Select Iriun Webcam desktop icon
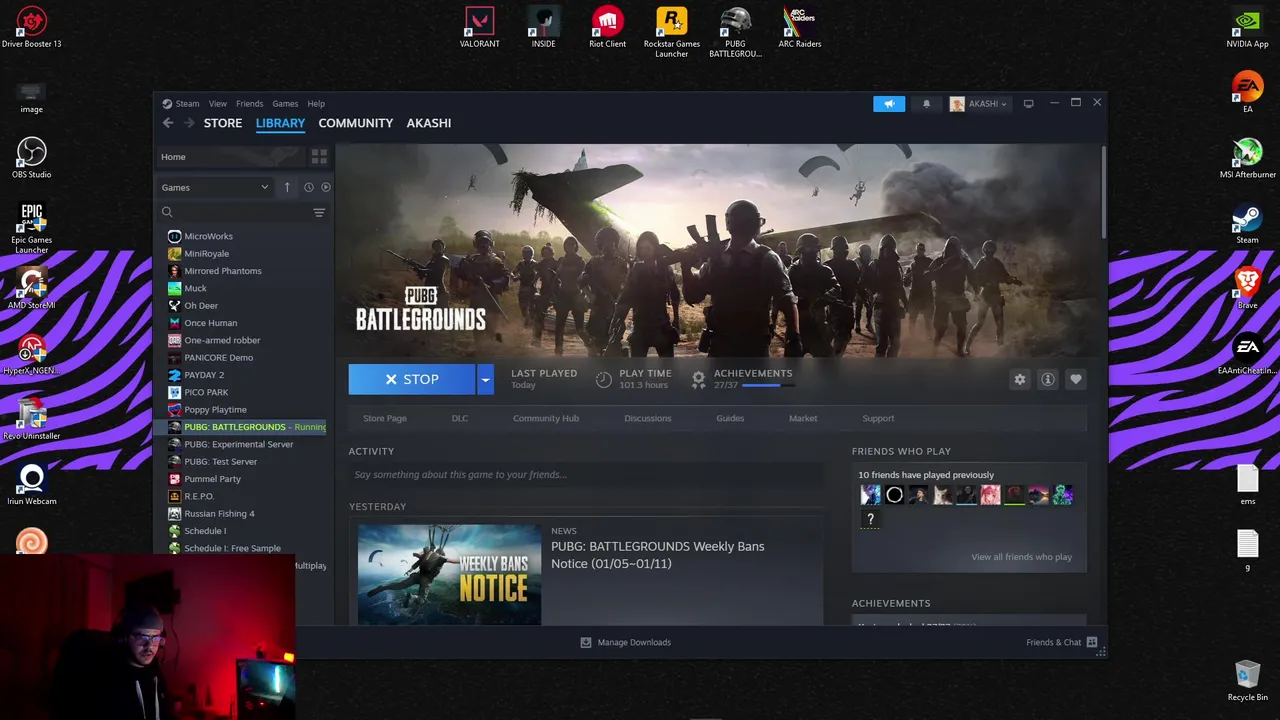This screenshot has width=1280, height=720. pos(31,485)
